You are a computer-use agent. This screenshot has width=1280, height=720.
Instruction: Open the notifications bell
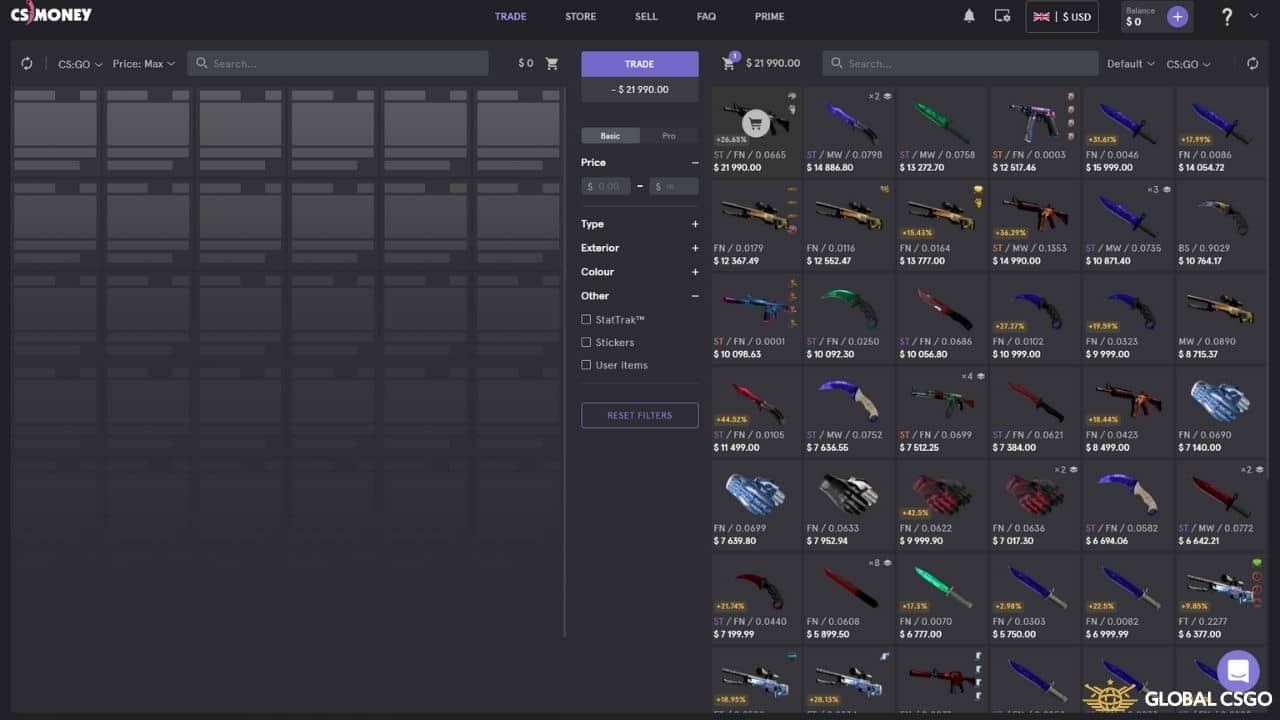point(969,16)
